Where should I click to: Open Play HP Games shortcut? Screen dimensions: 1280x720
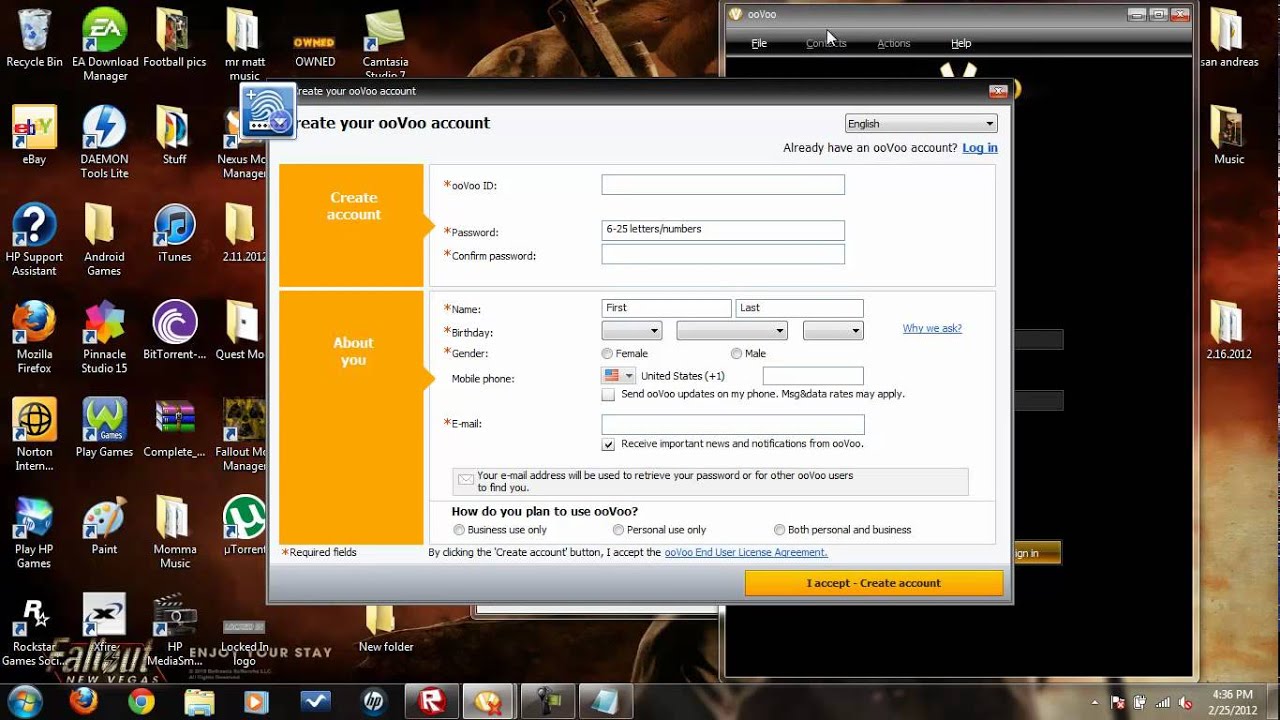tap(34, 532)
